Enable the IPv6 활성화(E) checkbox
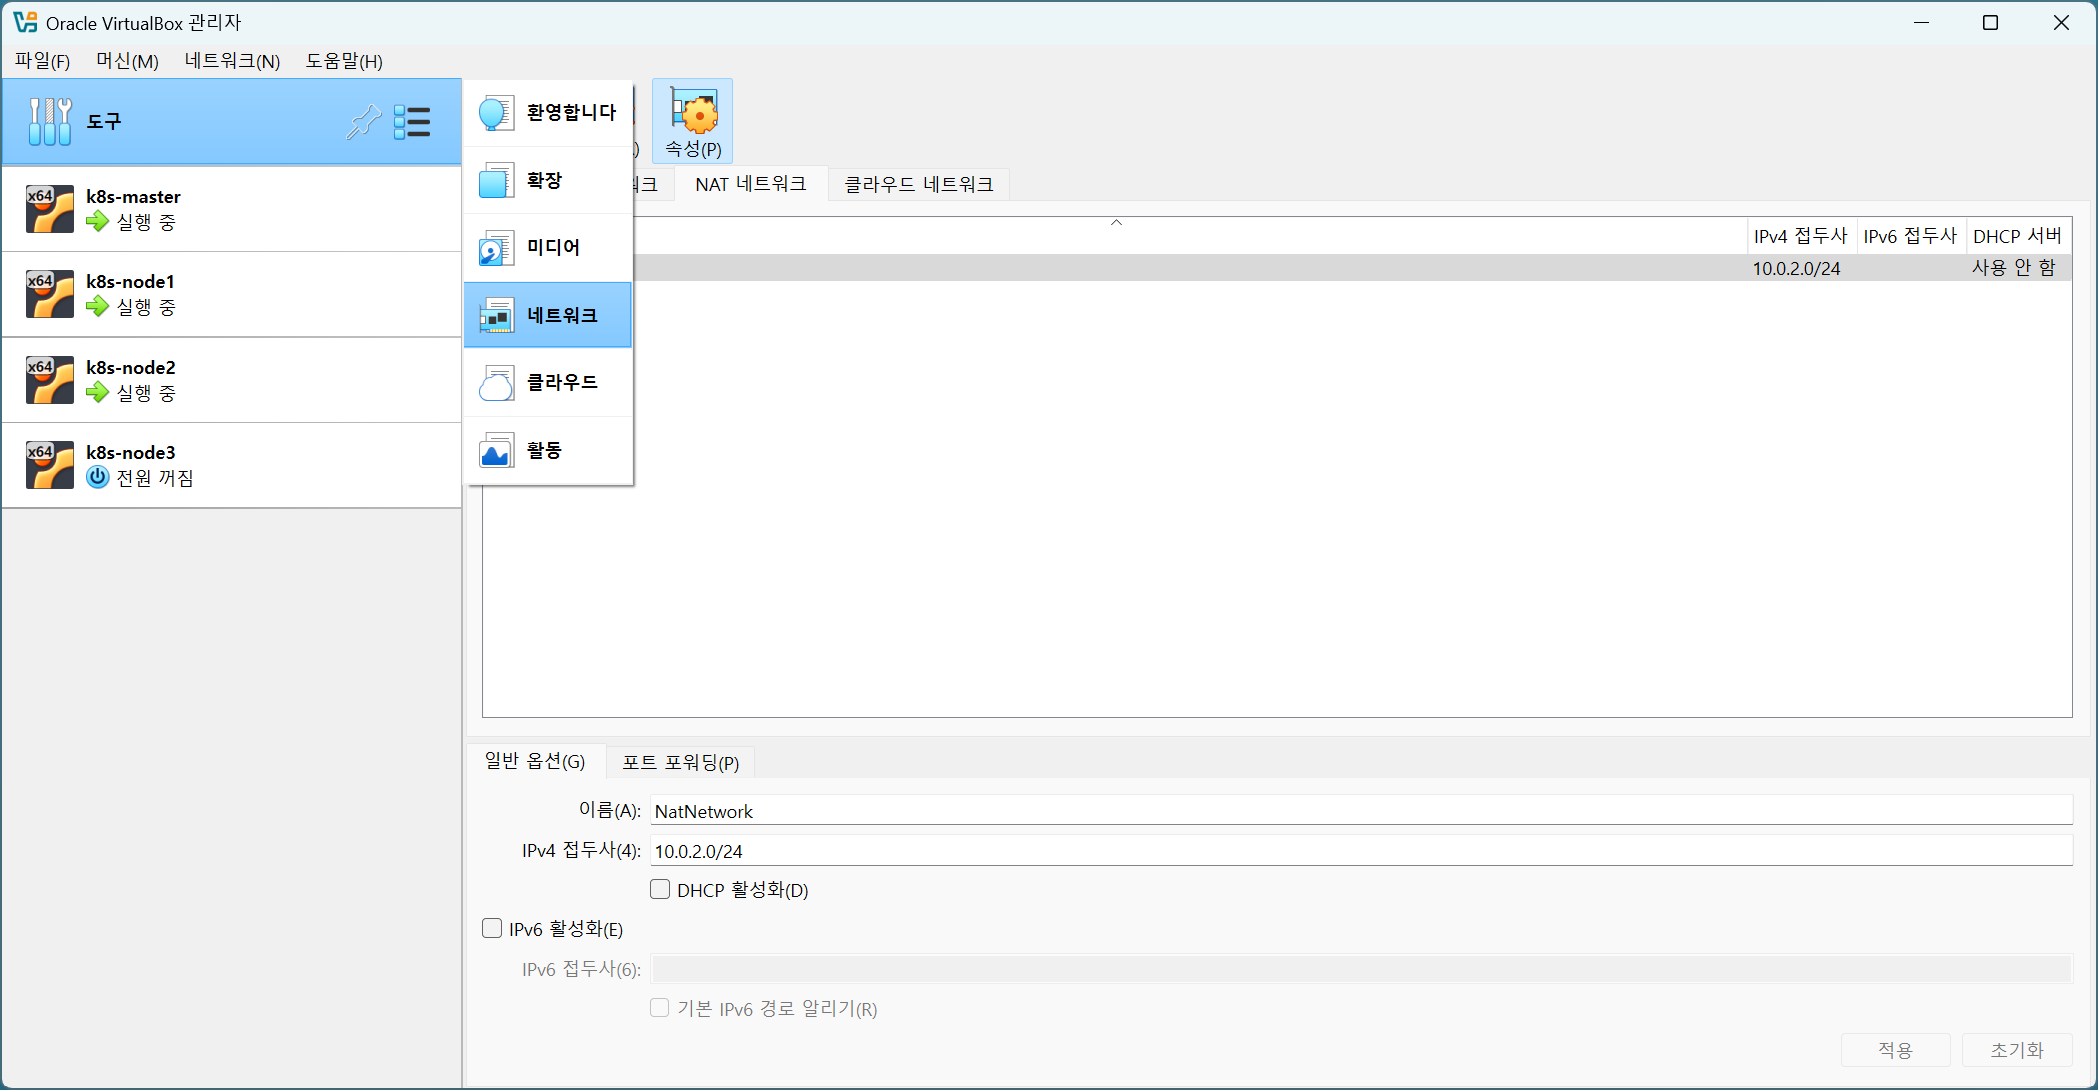 [492, 928]
